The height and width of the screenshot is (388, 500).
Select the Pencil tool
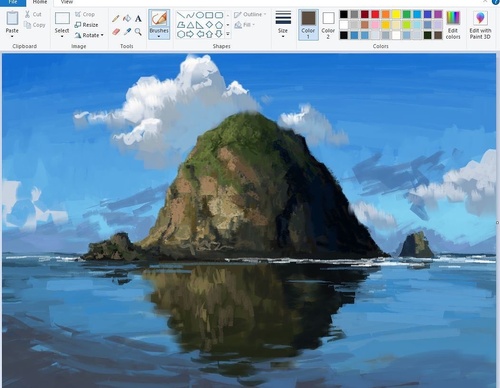click(116, 18)
